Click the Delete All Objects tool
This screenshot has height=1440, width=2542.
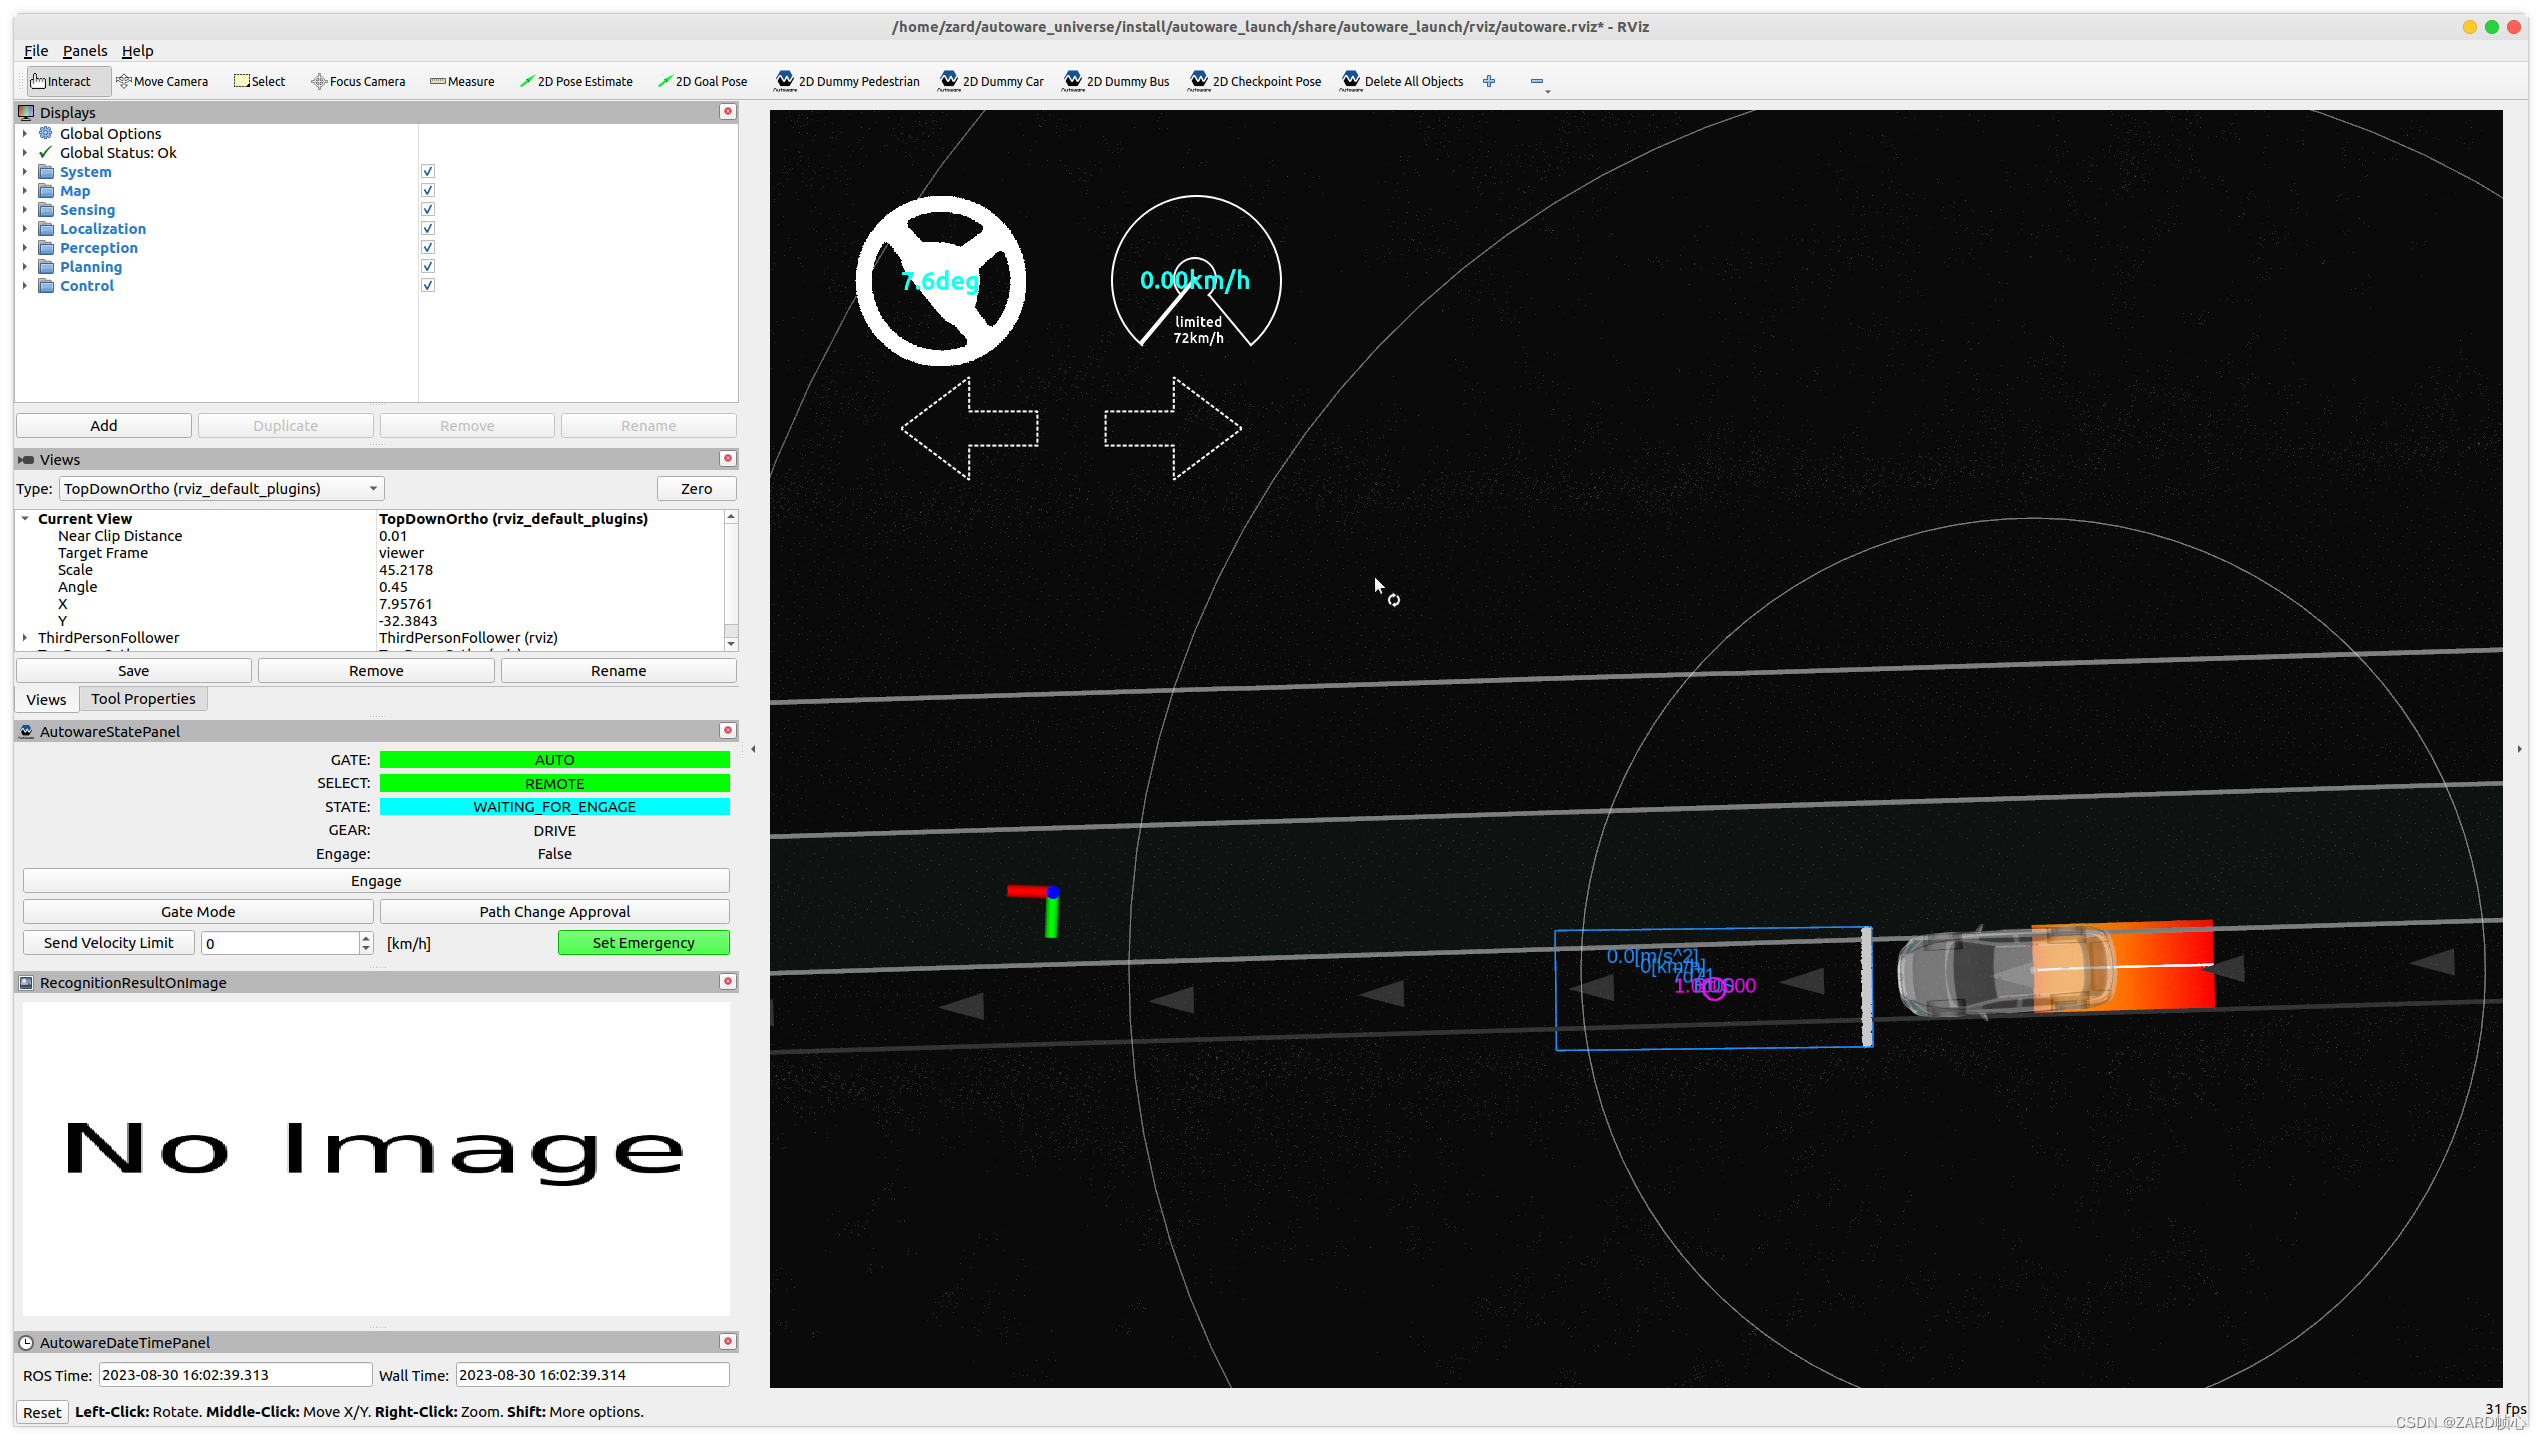[x=1402, y=81]
